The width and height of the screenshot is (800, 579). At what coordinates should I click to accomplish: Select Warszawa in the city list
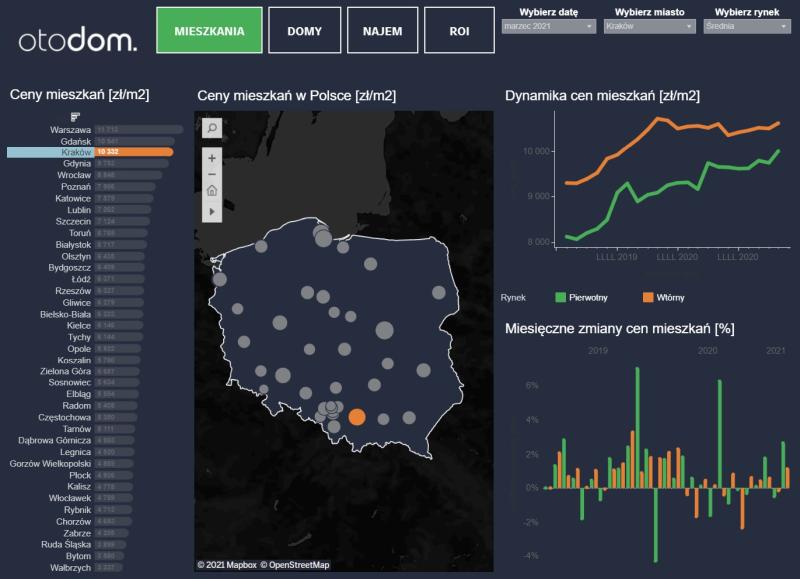tap(70, 130)
